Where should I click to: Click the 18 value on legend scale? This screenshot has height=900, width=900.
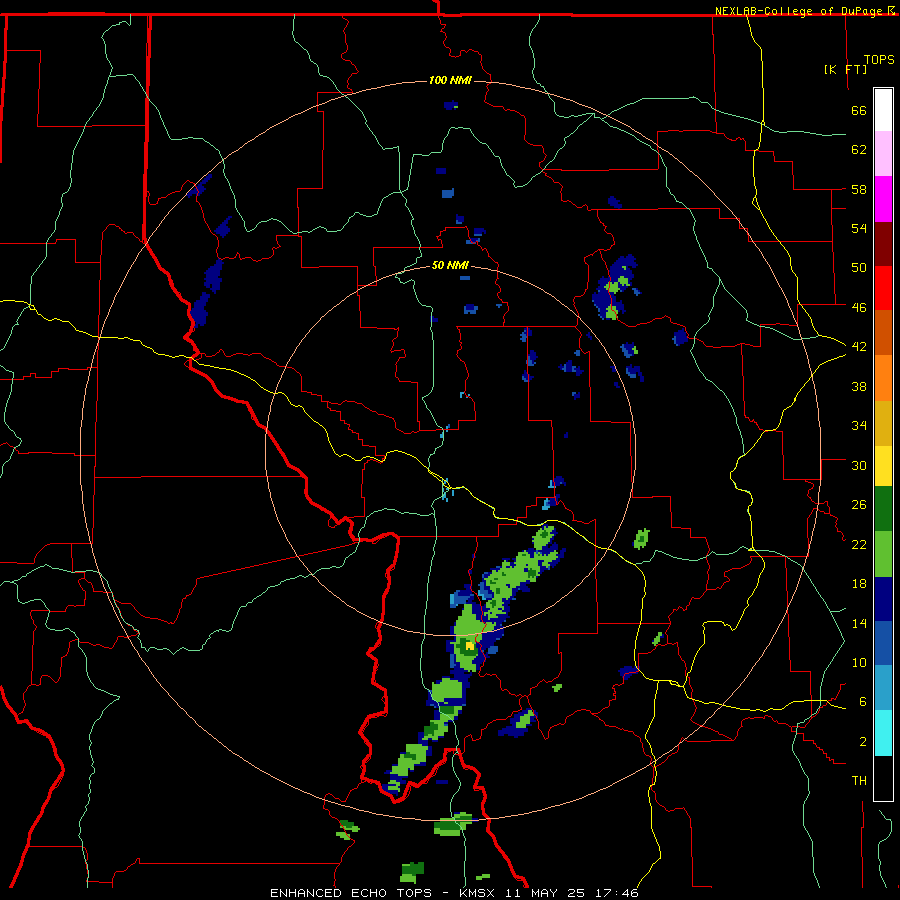[859, 584]
